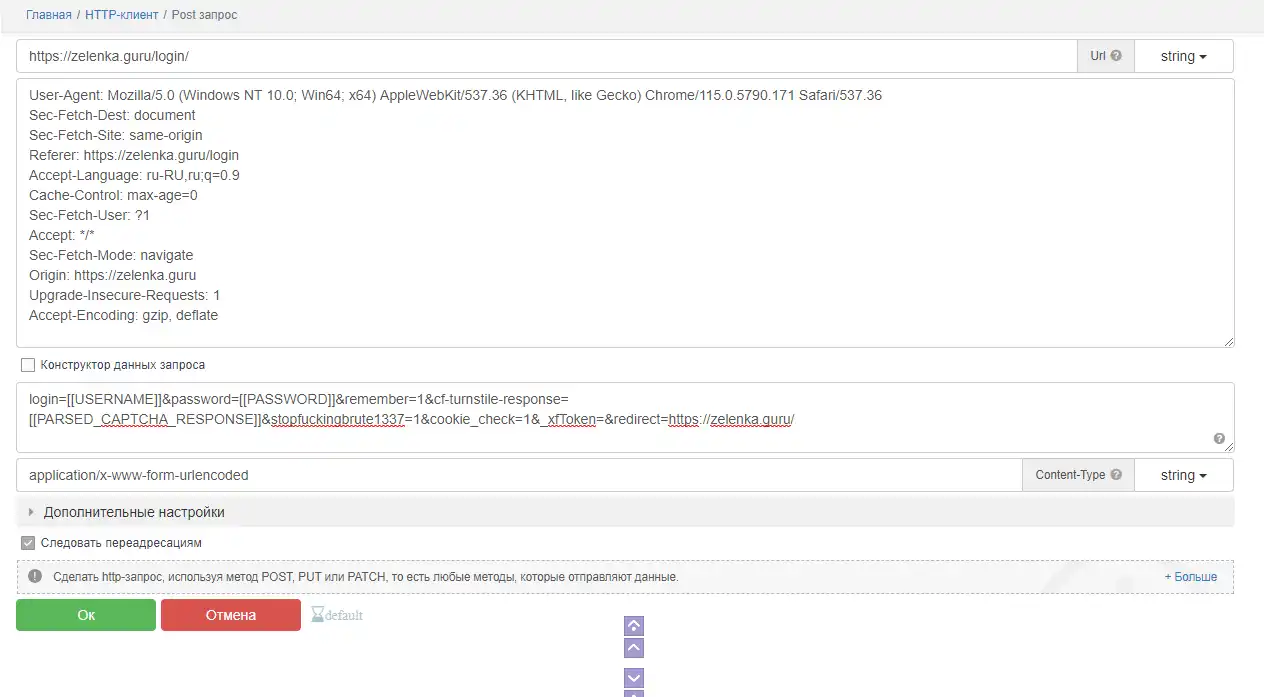Focus the application/x-www-form-urlencoded content type field

519,475
